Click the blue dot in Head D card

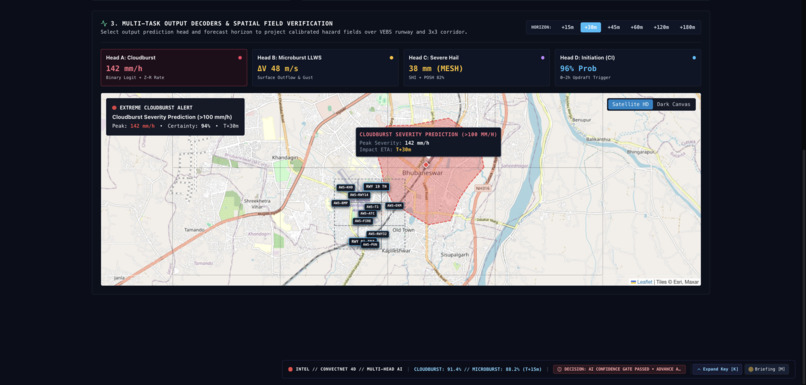coord(694,58)
